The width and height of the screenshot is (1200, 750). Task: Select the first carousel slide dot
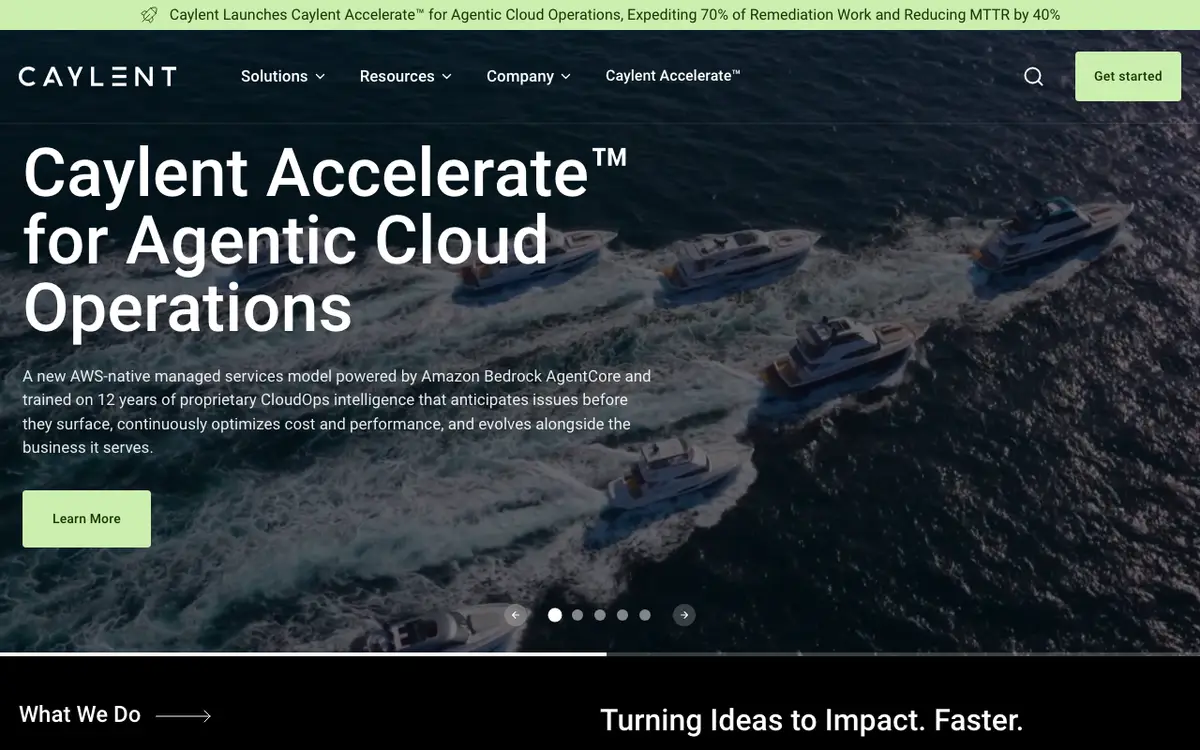[x=555, y=615]
